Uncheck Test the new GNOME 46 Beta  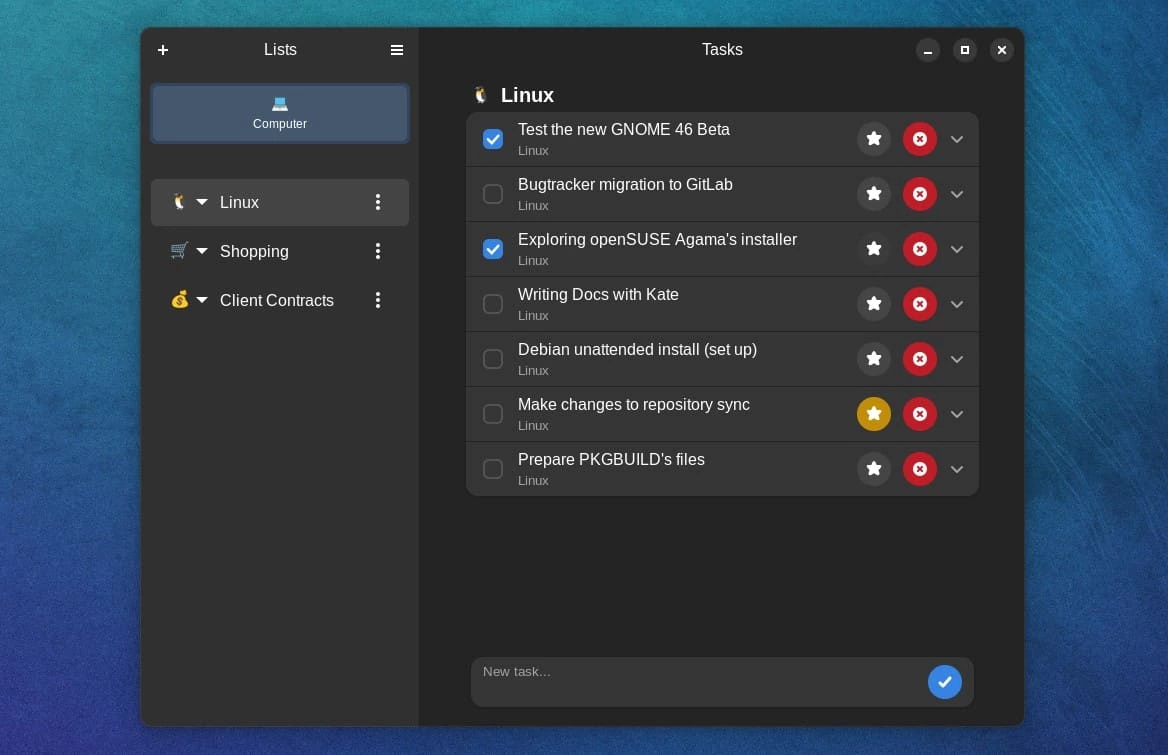point(492,139)
